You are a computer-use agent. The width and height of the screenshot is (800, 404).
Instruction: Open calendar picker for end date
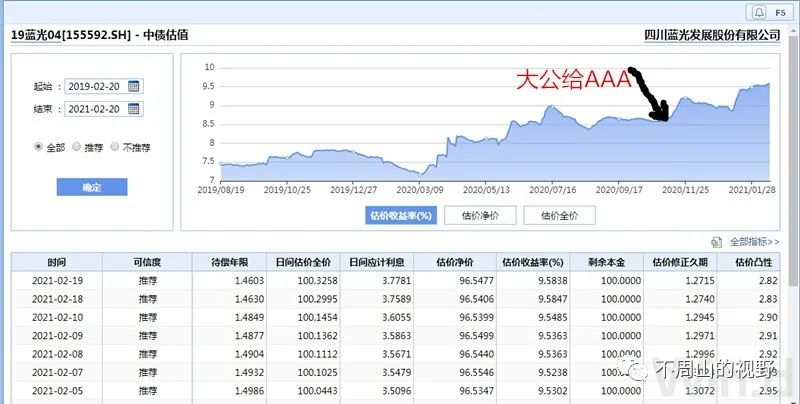[134, 109]
